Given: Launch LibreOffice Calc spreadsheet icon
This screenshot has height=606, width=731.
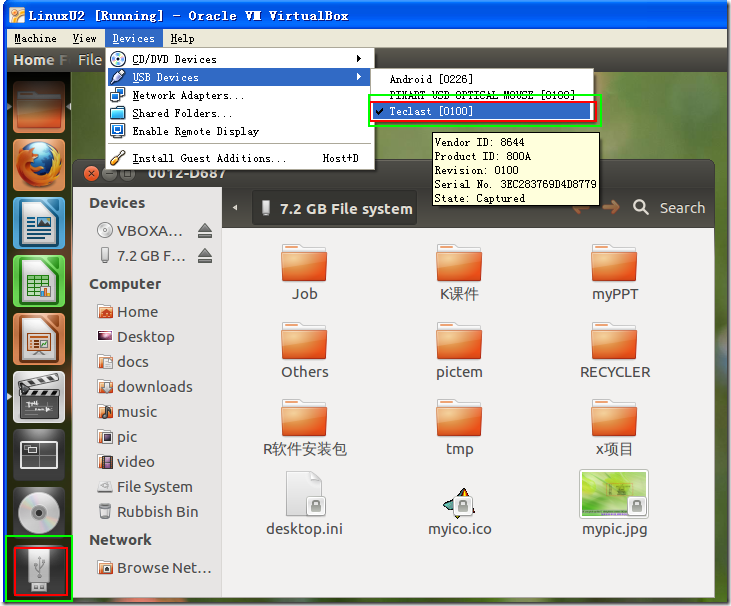Looking at the screenshot, I should tap(39, 281).
